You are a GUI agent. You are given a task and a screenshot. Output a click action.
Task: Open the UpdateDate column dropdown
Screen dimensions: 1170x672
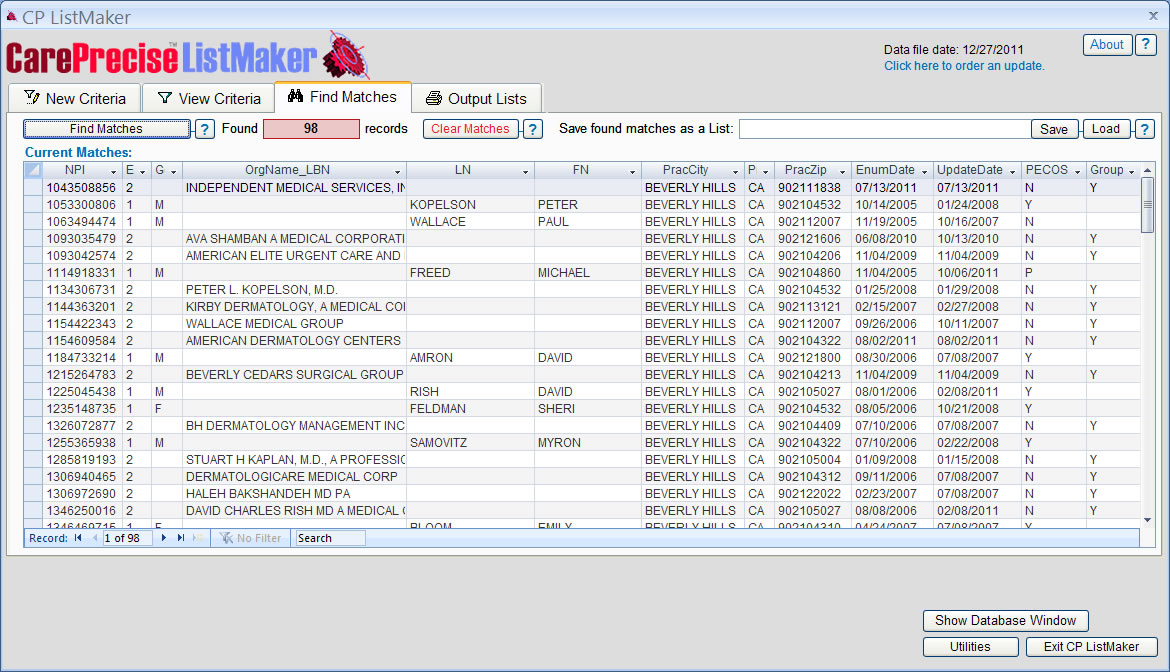tap(1013, 172)
